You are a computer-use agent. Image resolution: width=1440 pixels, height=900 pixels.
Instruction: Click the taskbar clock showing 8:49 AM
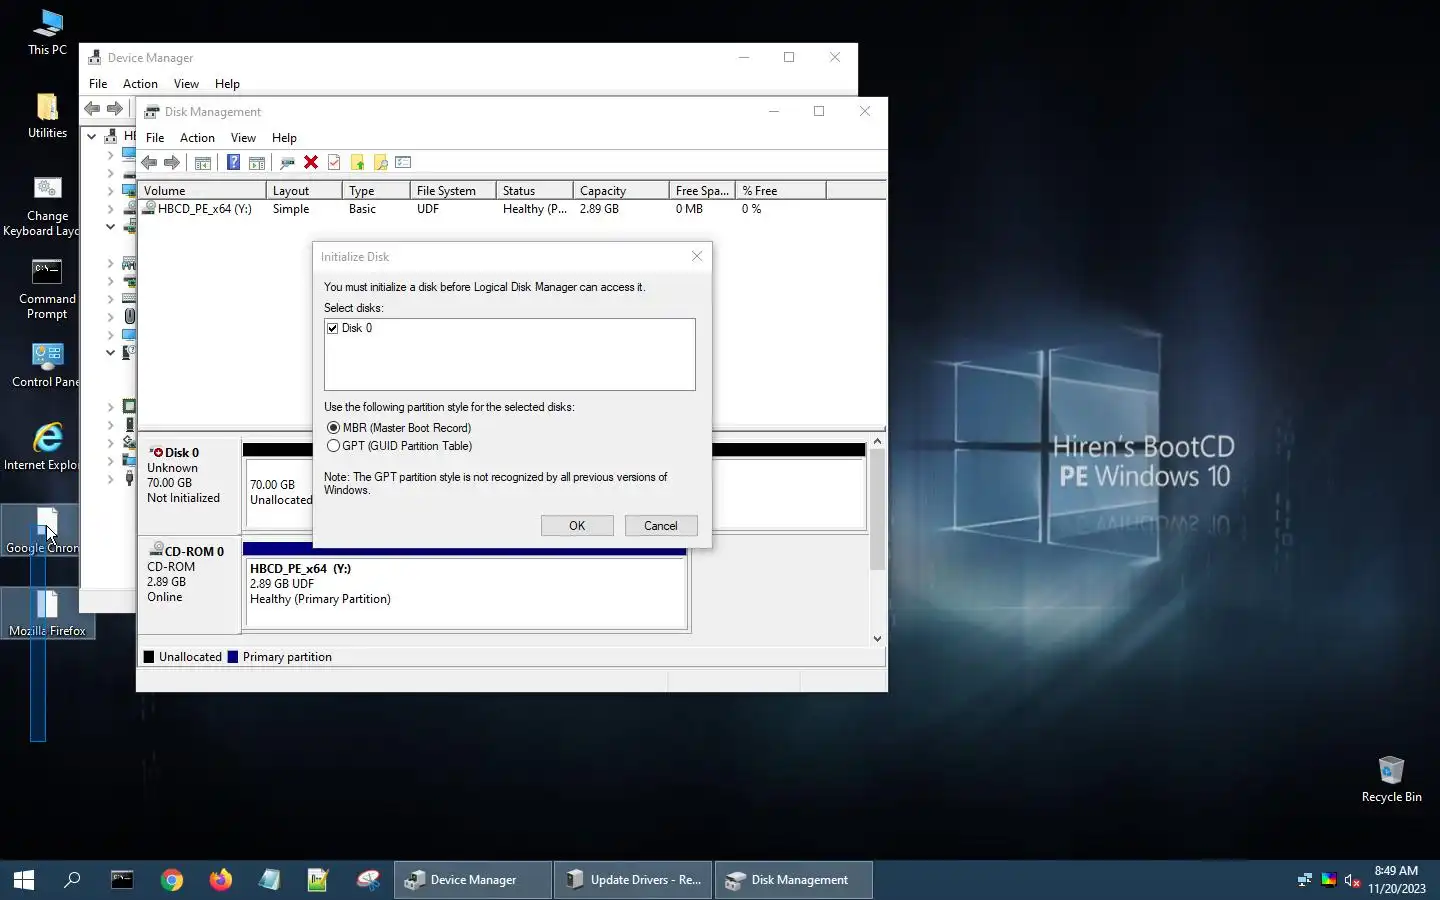1397,880
